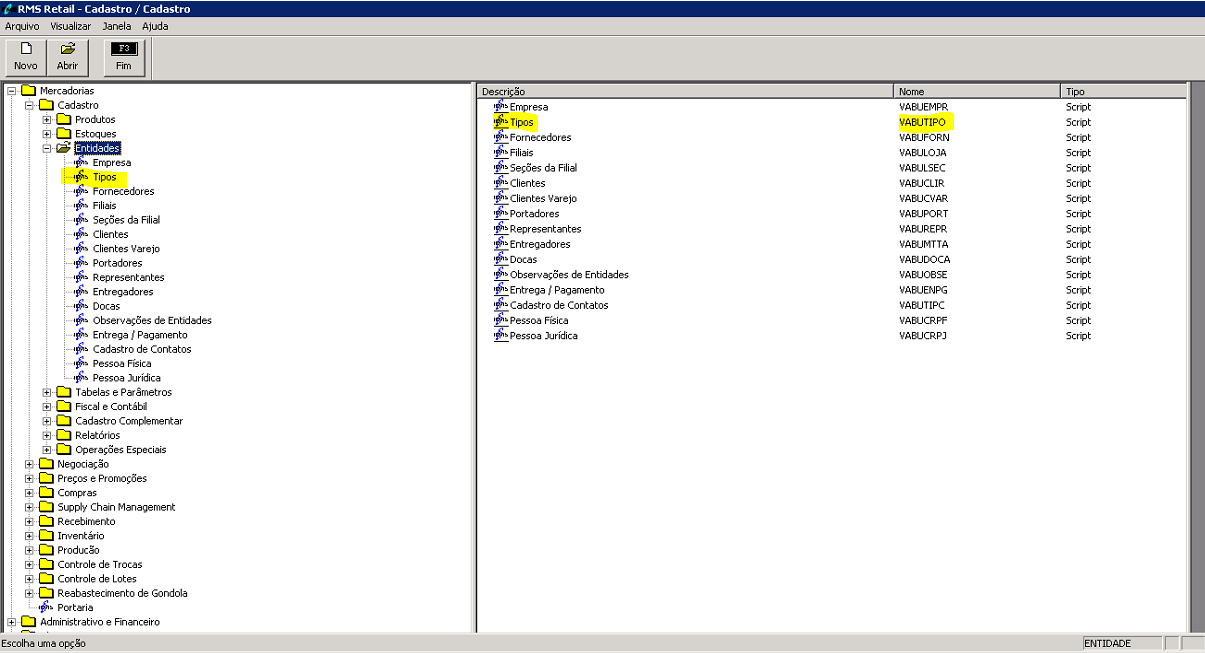Collapse the Cadastro tree node
The height and width of the screenshot is (653, 1205).
[30, 105]
